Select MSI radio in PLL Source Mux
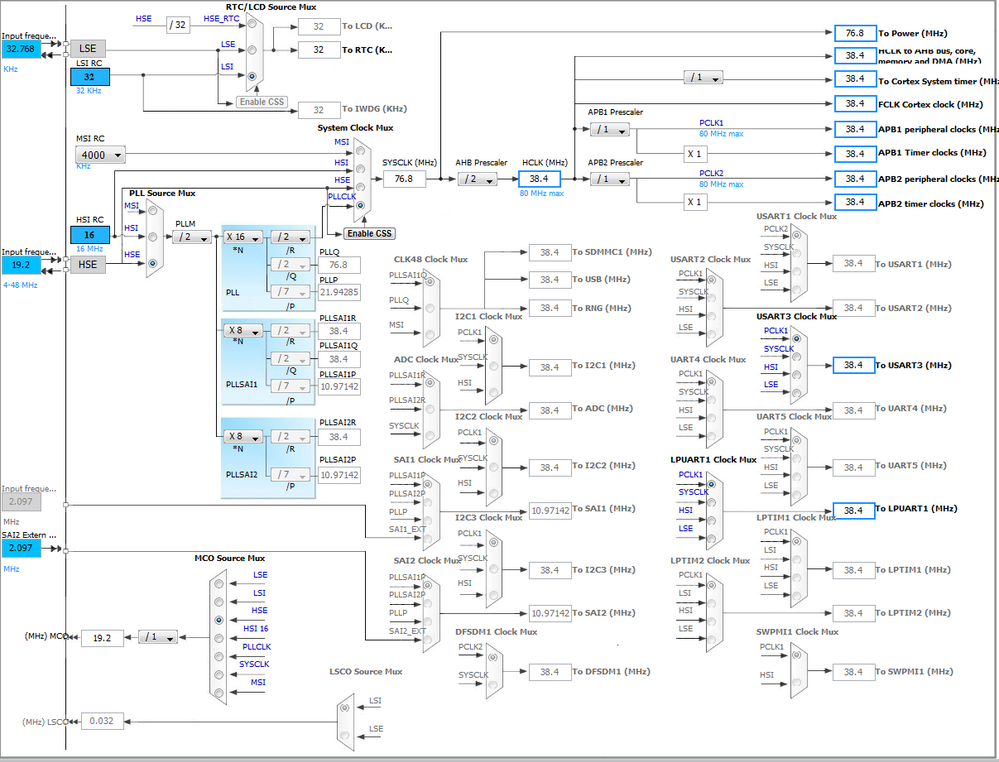Image resolution: width=999 pixels, height=762 pixels. tap(153, 211)
